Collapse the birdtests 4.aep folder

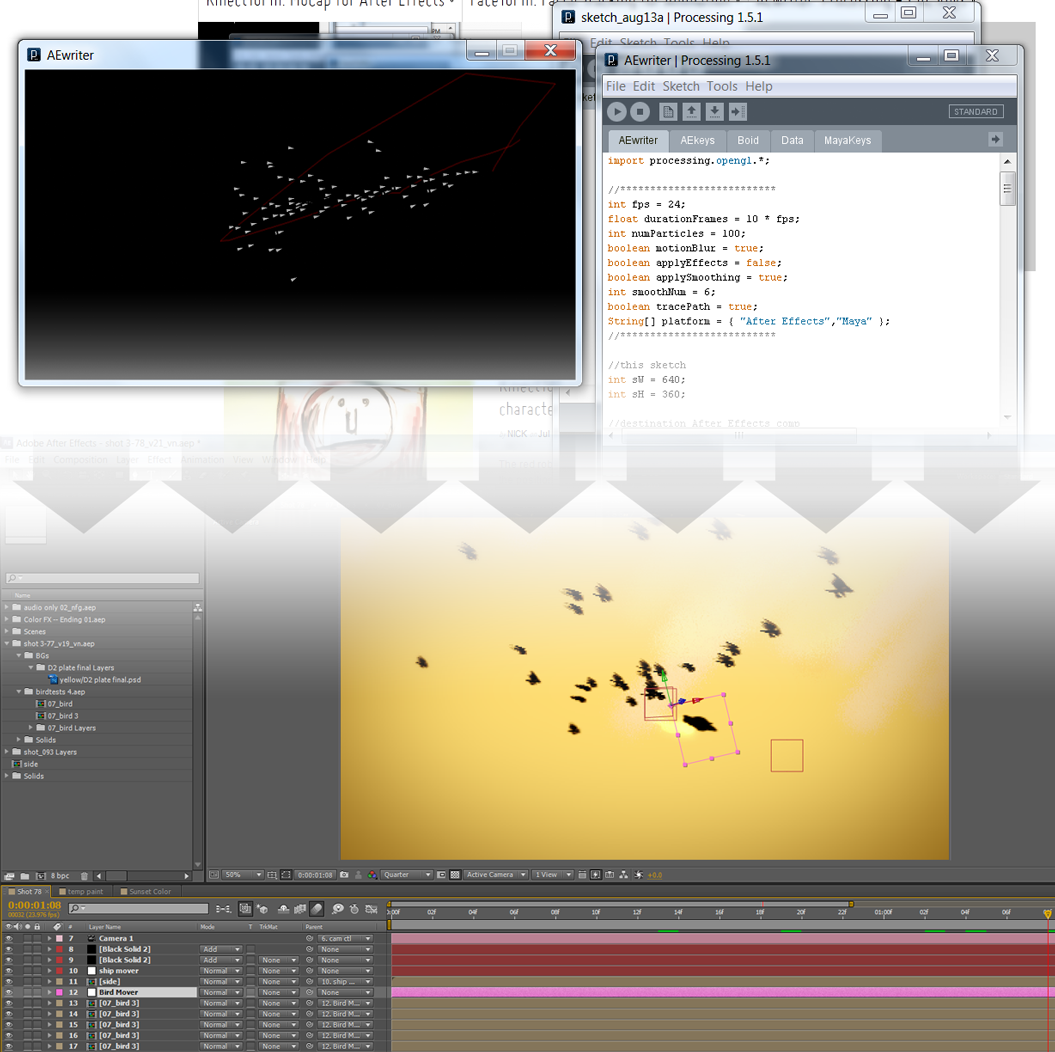pyautogui.click(x=20, y=691)
